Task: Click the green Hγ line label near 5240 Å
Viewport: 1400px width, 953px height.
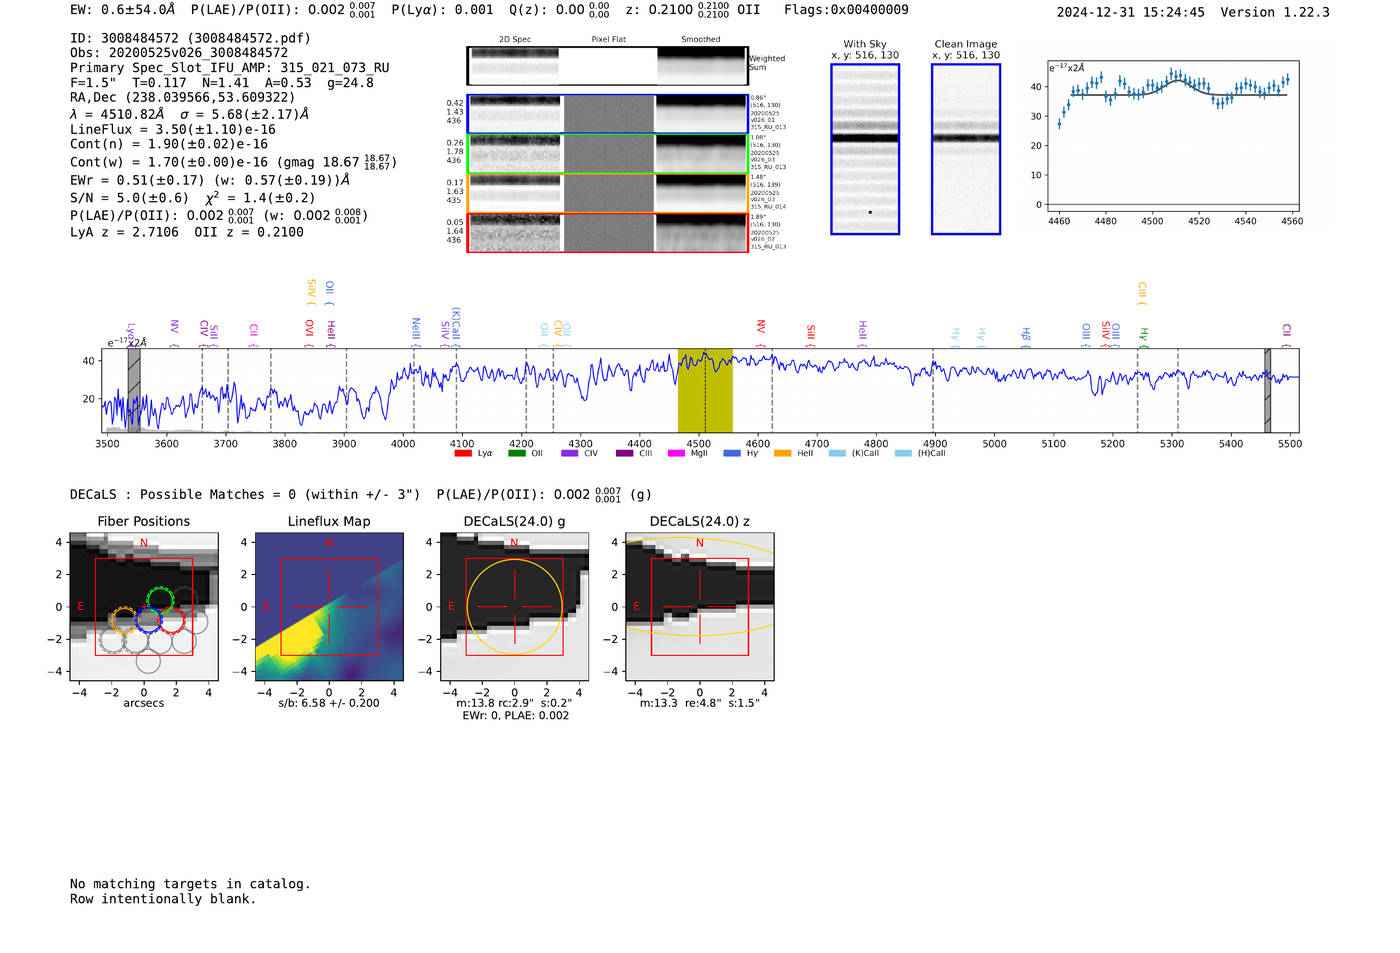Action: 1143,337
